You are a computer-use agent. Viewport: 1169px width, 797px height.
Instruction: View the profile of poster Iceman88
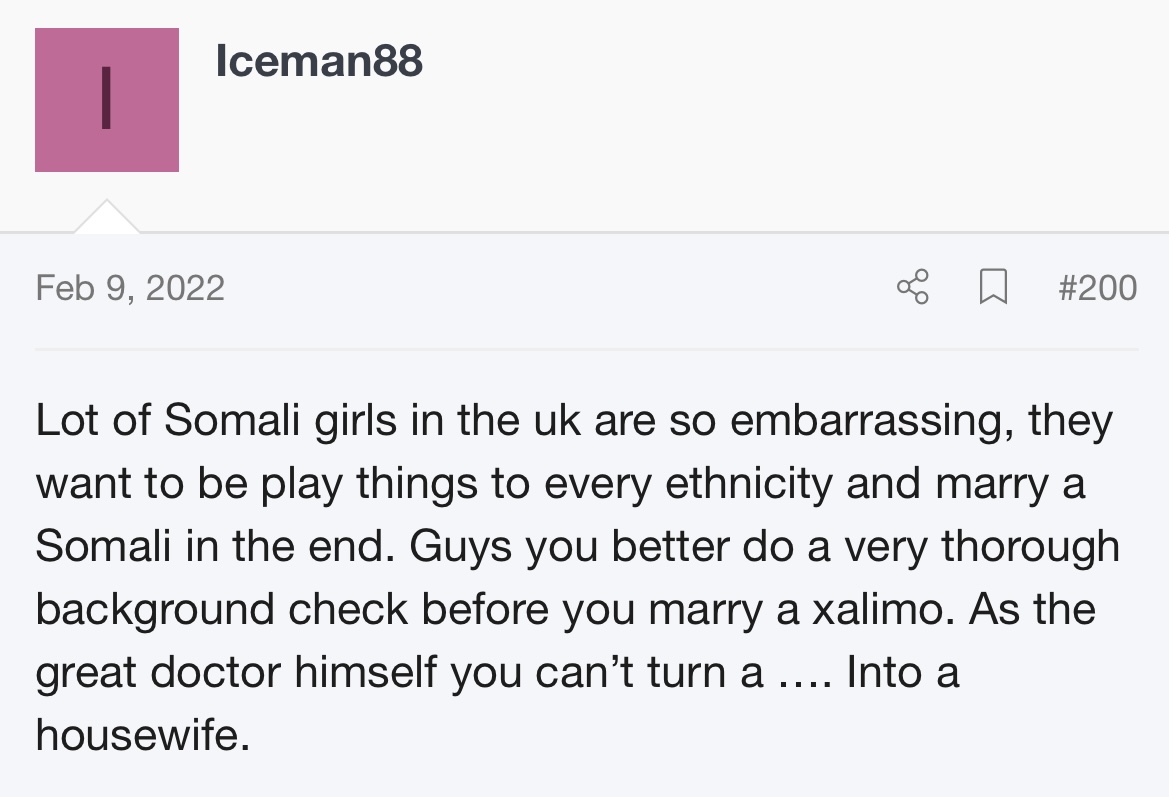click(319, 60)
